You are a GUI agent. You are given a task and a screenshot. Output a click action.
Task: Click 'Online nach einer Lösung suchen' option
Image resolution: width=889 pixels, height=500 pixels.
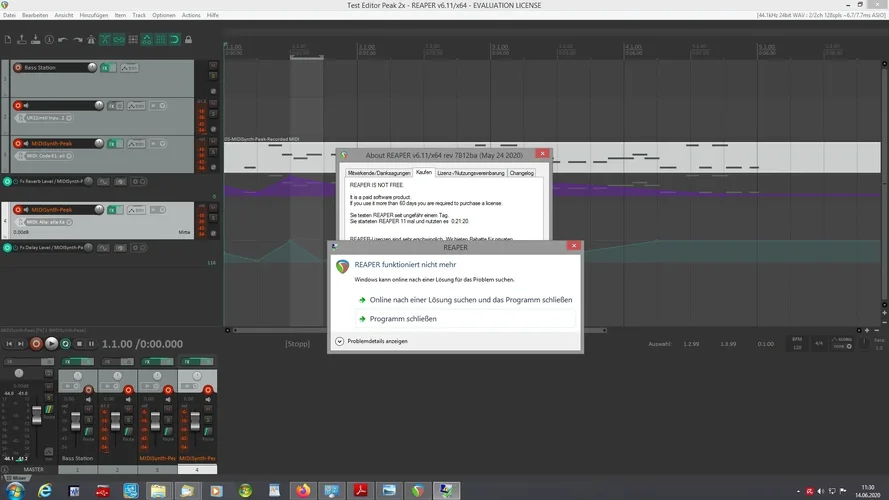click(465, 300)
